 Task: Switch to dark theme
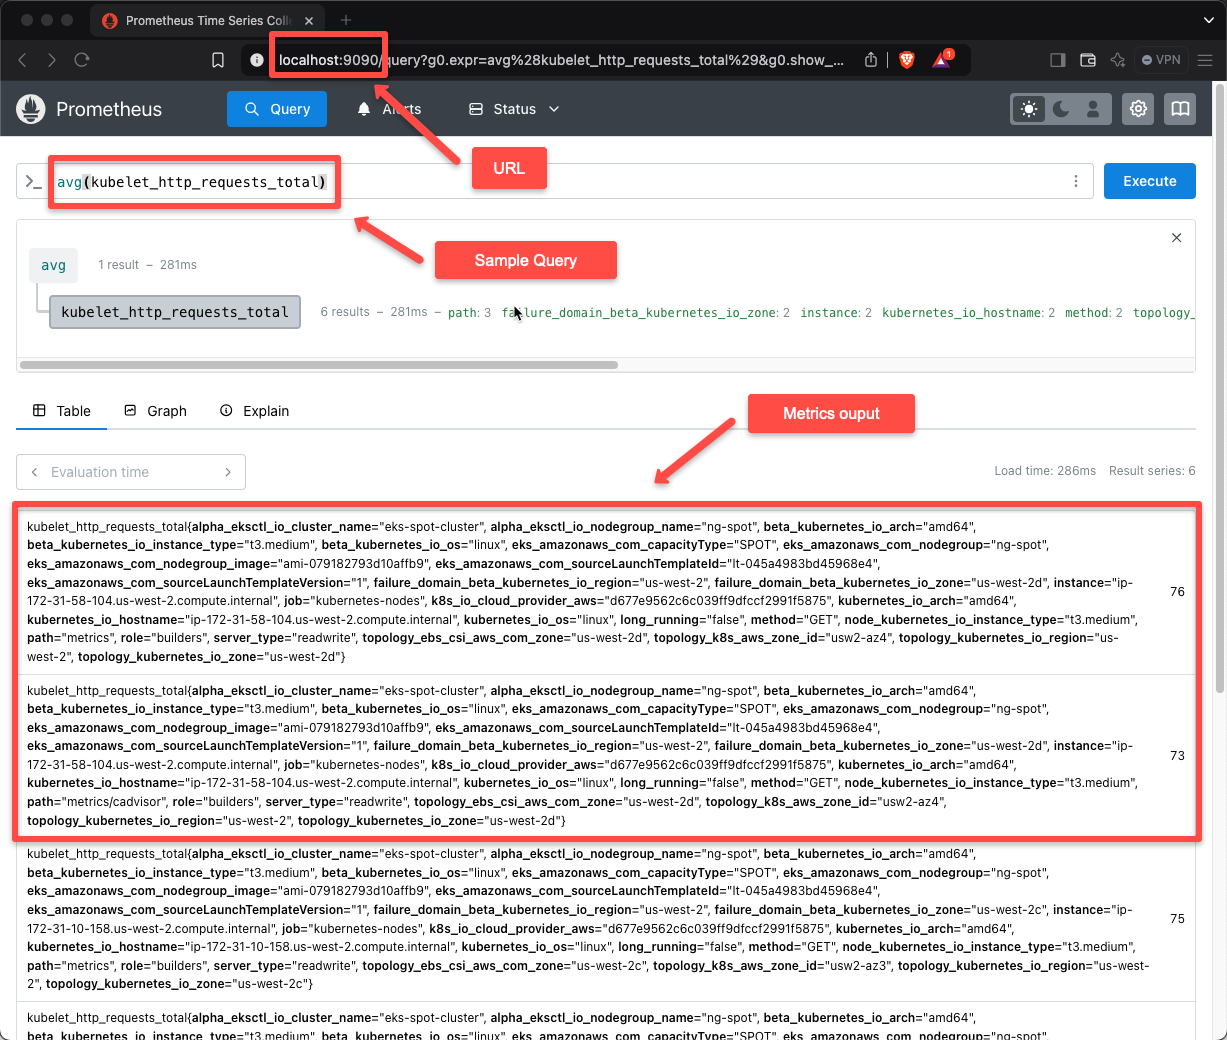[1061, 109]
